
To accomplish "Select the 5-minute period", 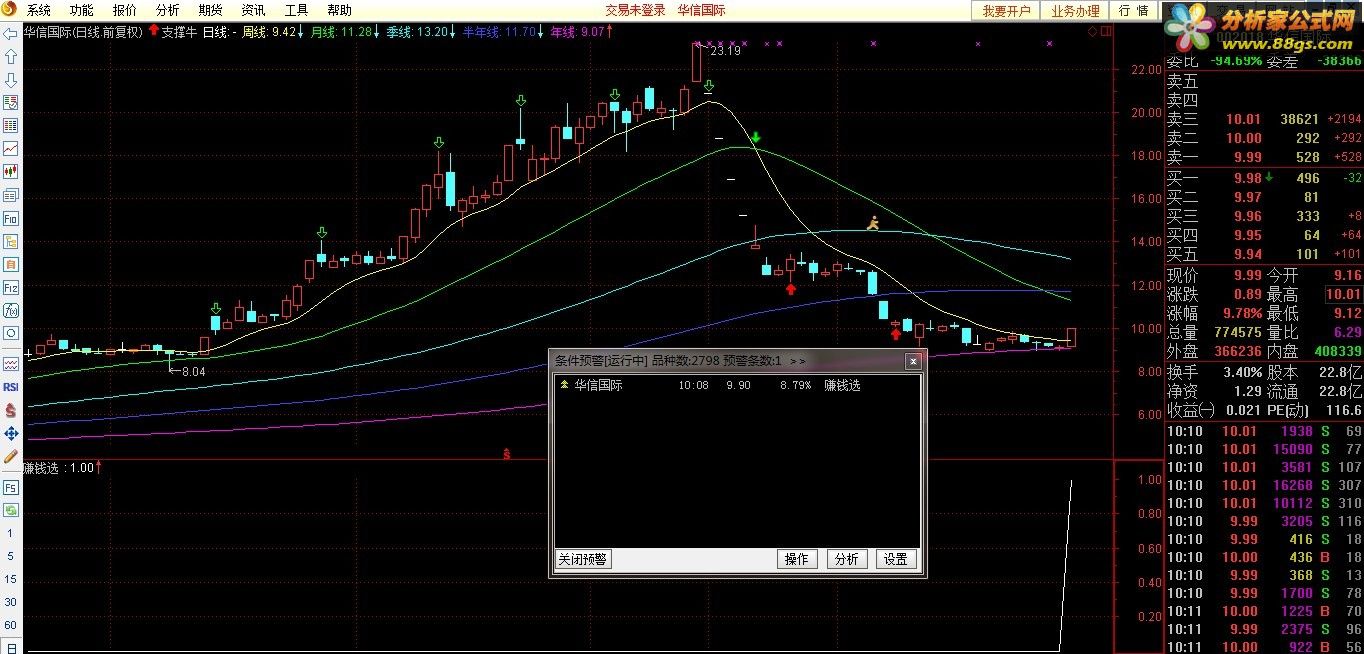I will (x=11, y=556).
